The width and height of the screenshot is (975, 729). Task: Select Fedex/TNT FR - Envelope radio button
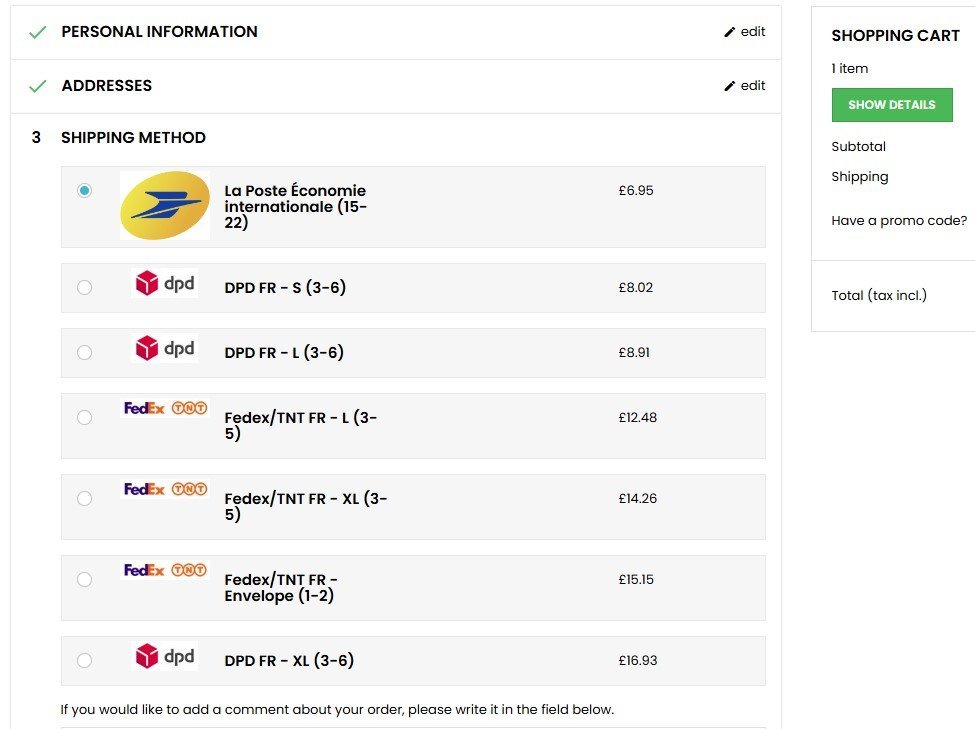click(84, 579)
